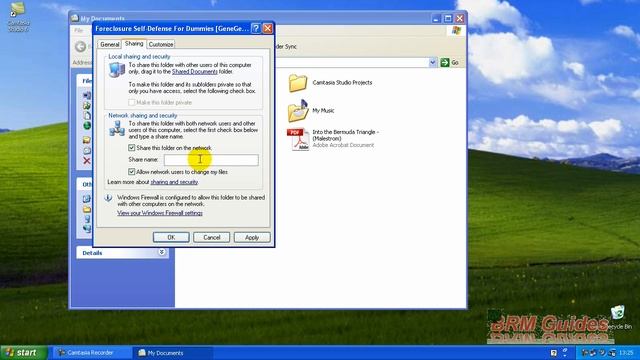This screenshot has height=360, width=640.
Task: Open the Shared Documents link
Action: (195, 71)
